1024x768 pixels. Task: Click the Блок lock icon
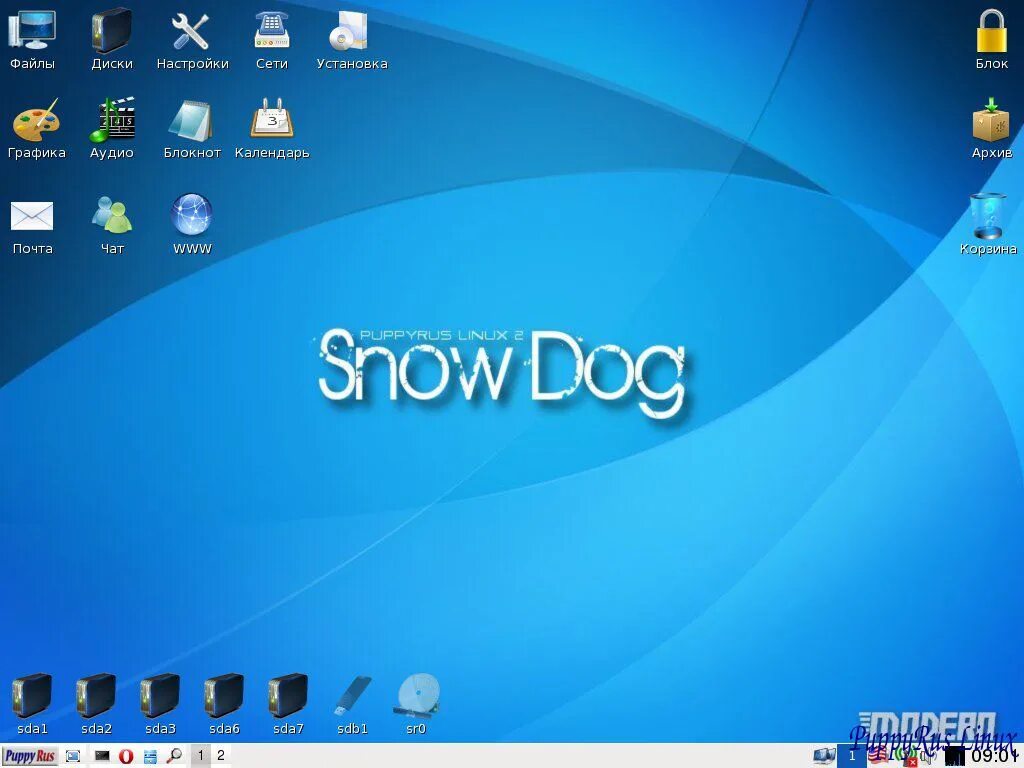pyautogui.click(x=991, y=39)
